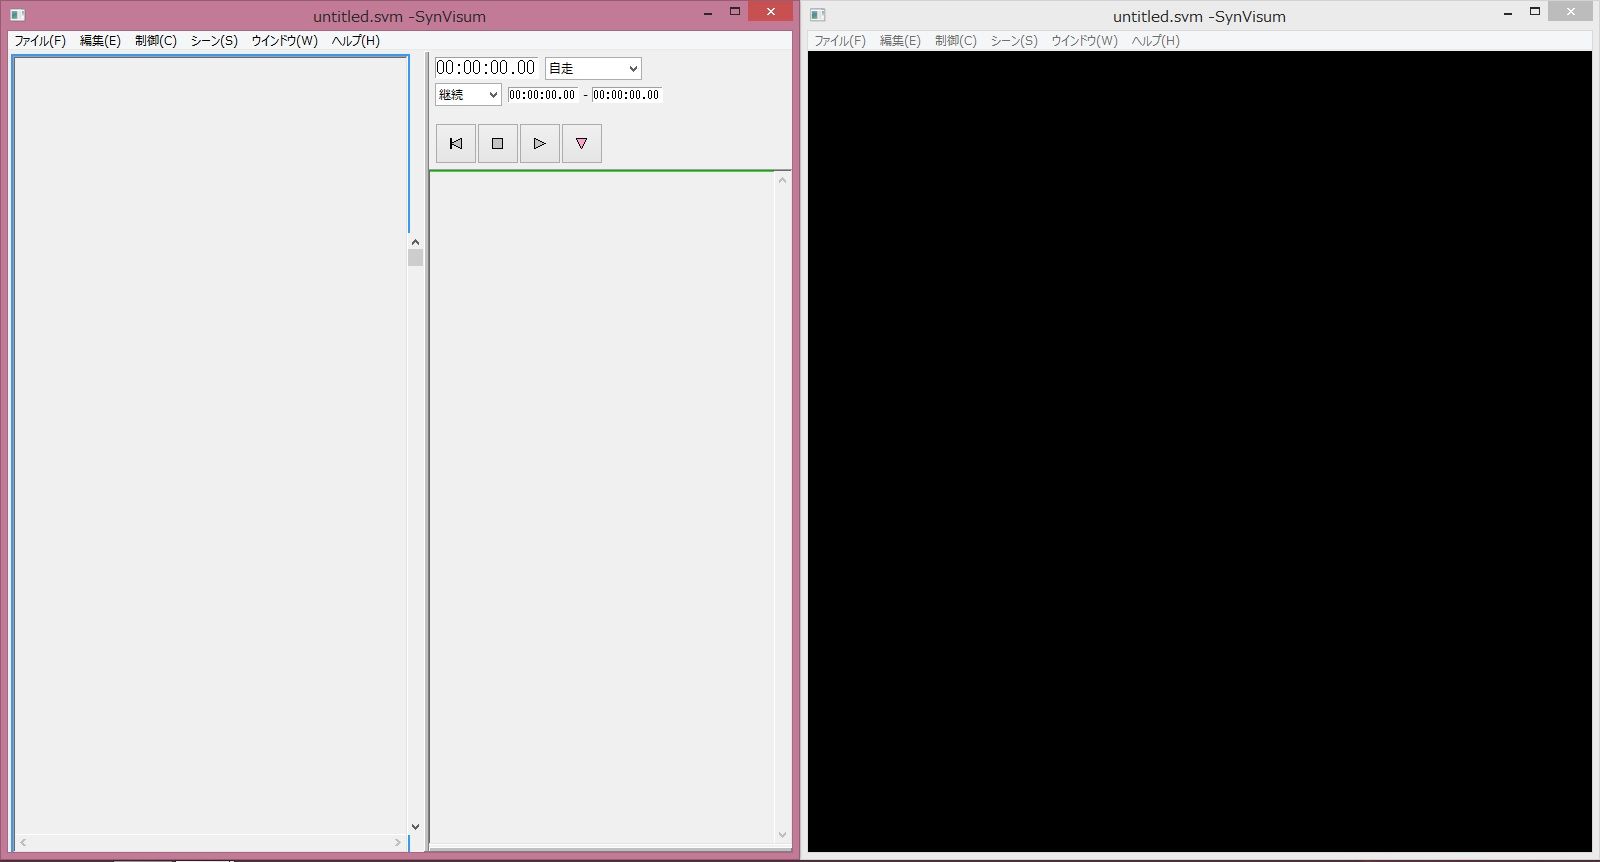This screenshot has height=862, width=1600.
Task: Click up arrow of timeline list scrollbar
Action: (x=782, y=180)
